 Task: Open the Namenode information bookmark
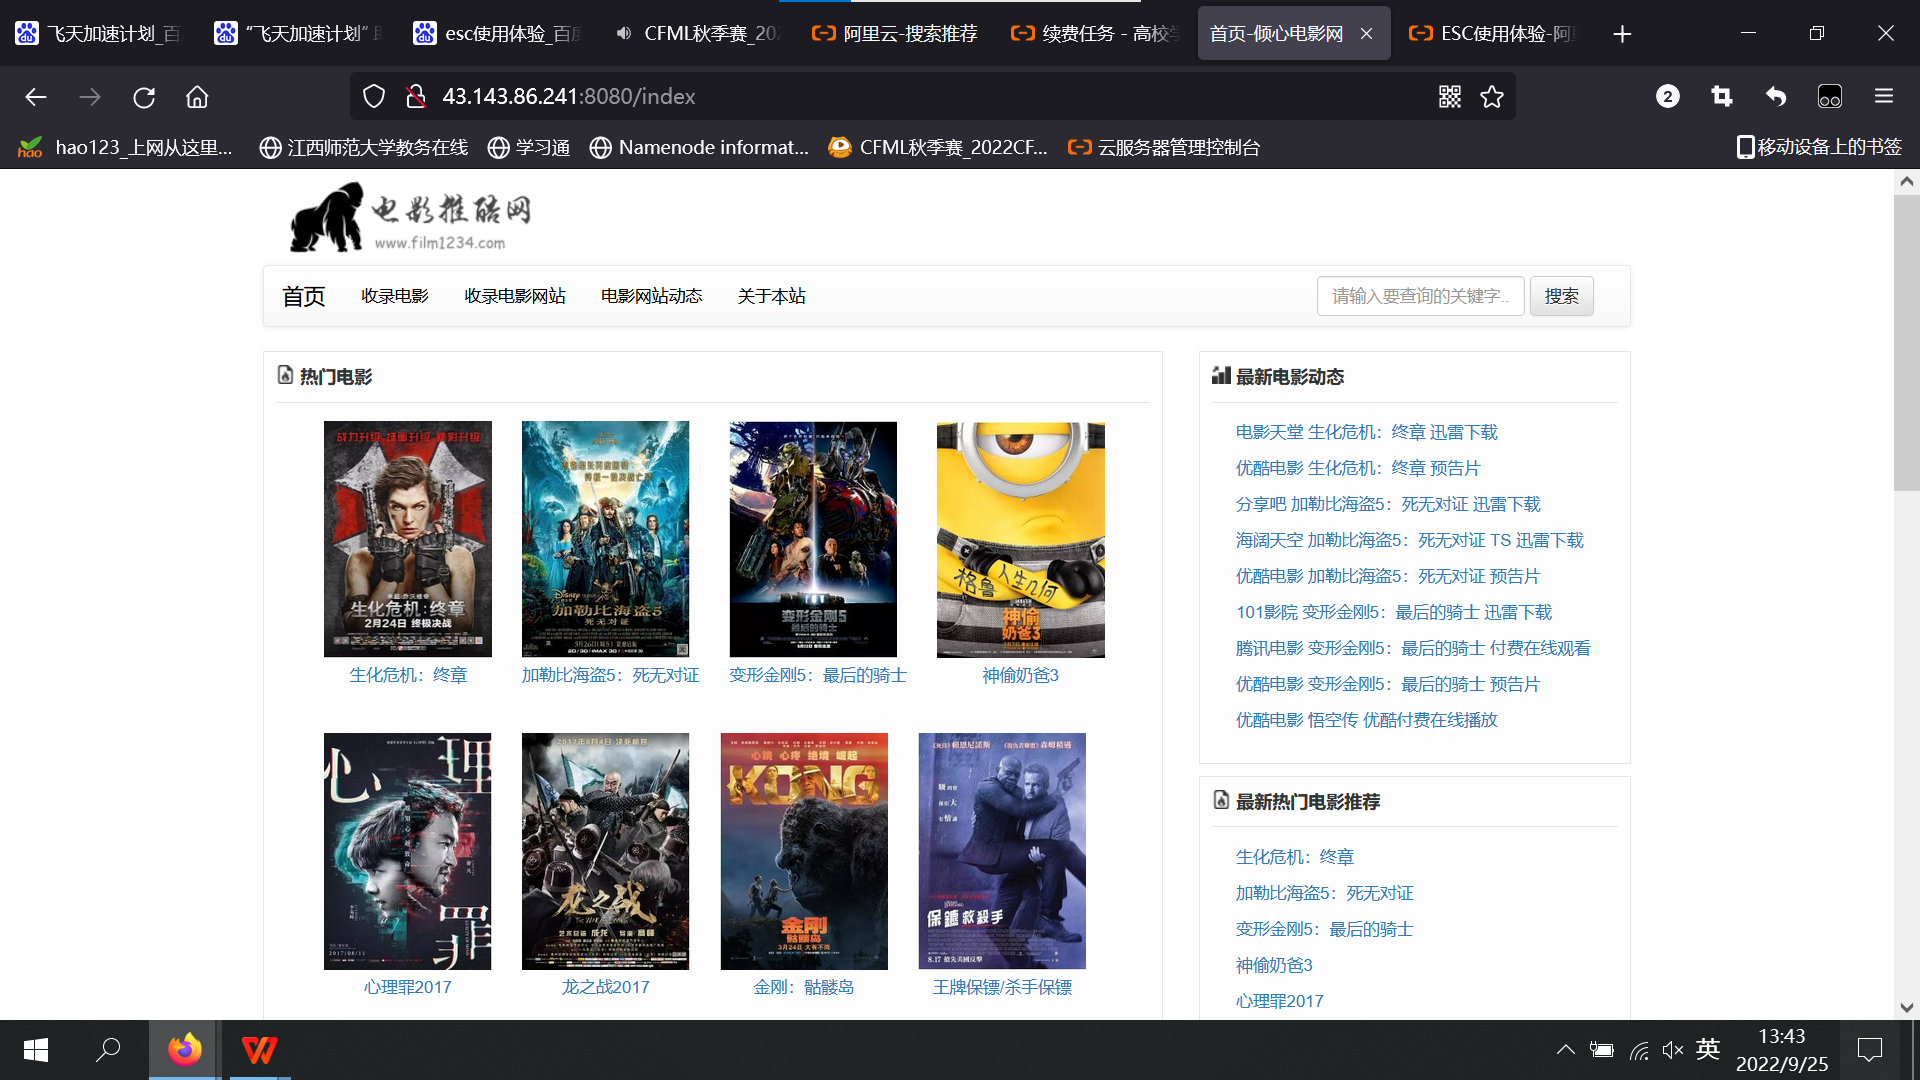tap(699, 147)
